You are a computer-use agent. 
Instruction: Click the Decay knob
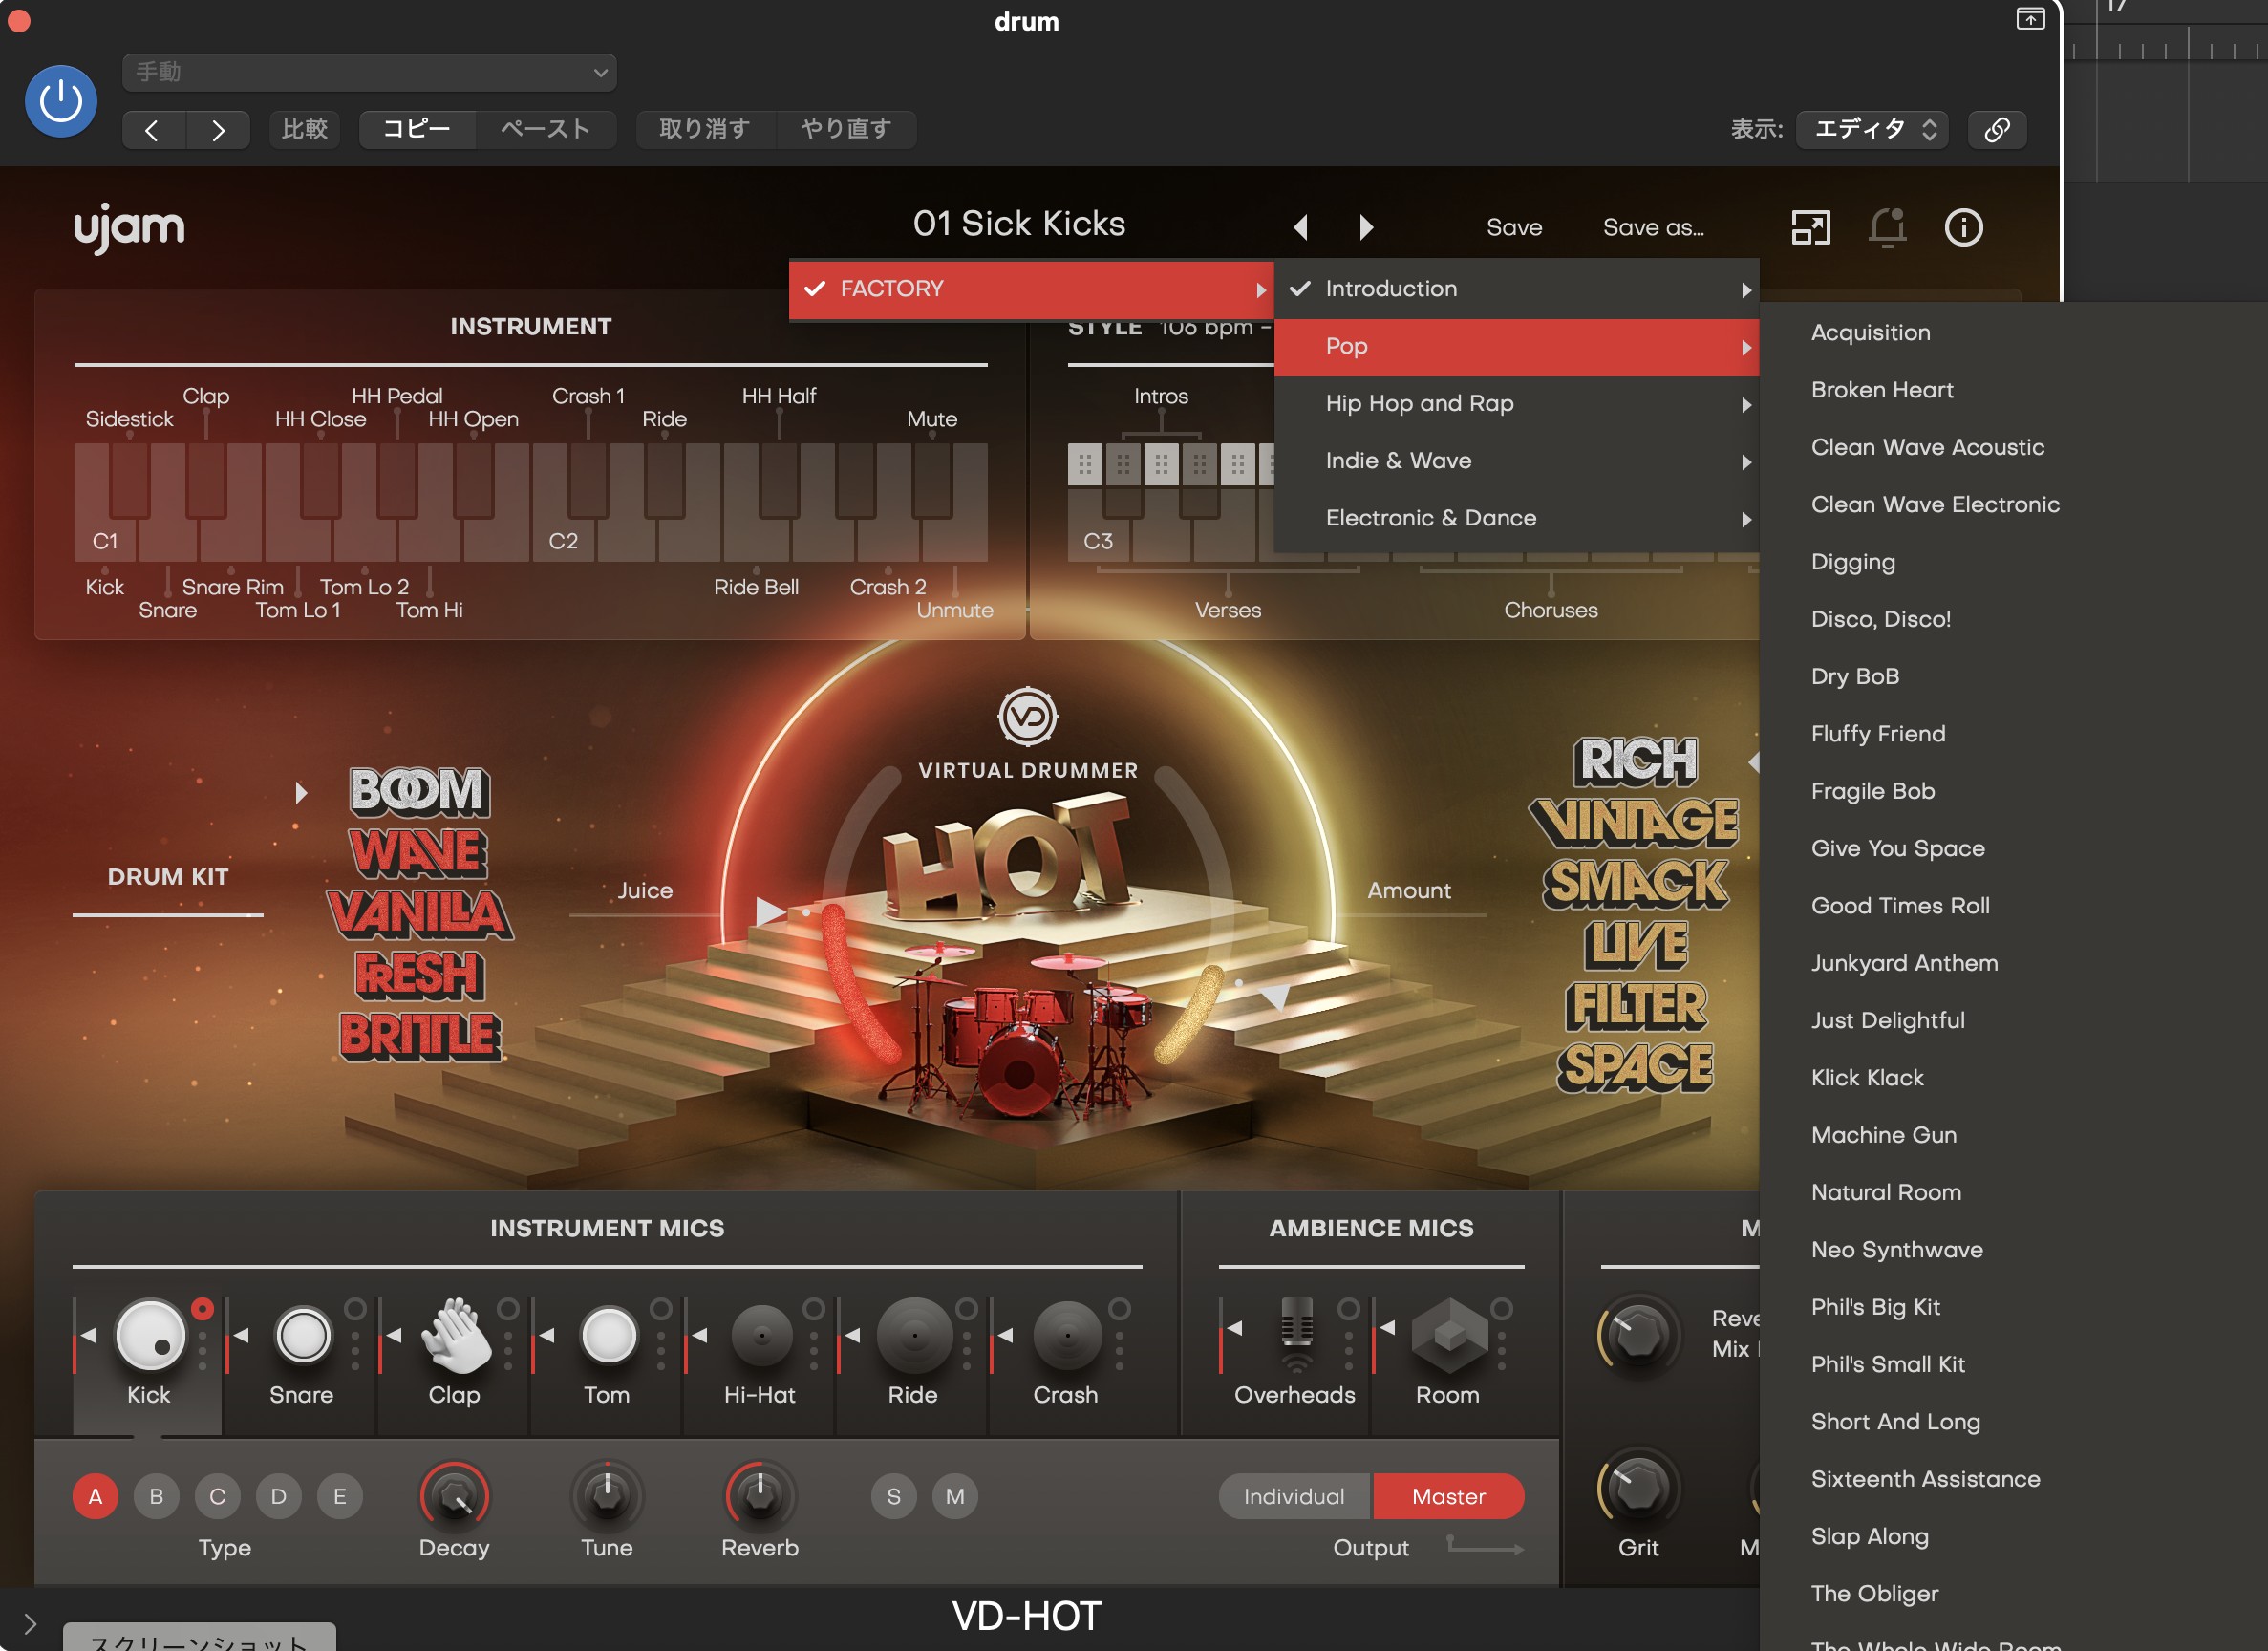(455, 1496)
